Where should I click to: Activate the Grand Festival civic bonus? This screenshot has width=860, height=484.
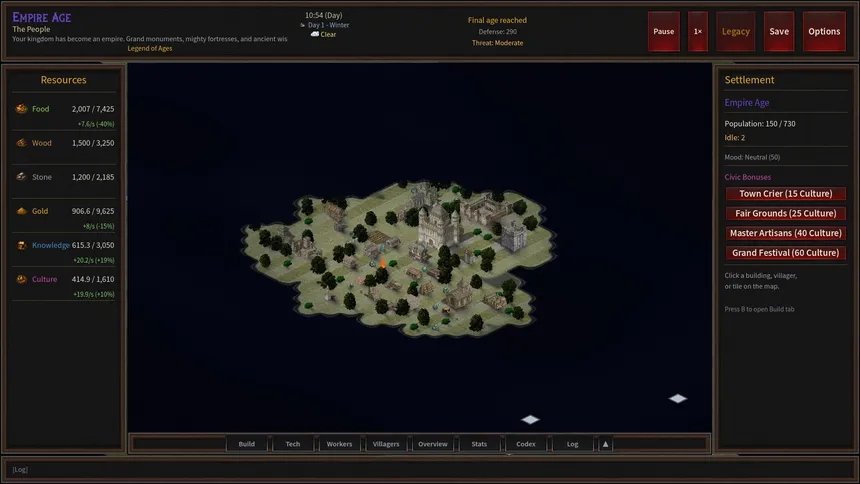785,253
